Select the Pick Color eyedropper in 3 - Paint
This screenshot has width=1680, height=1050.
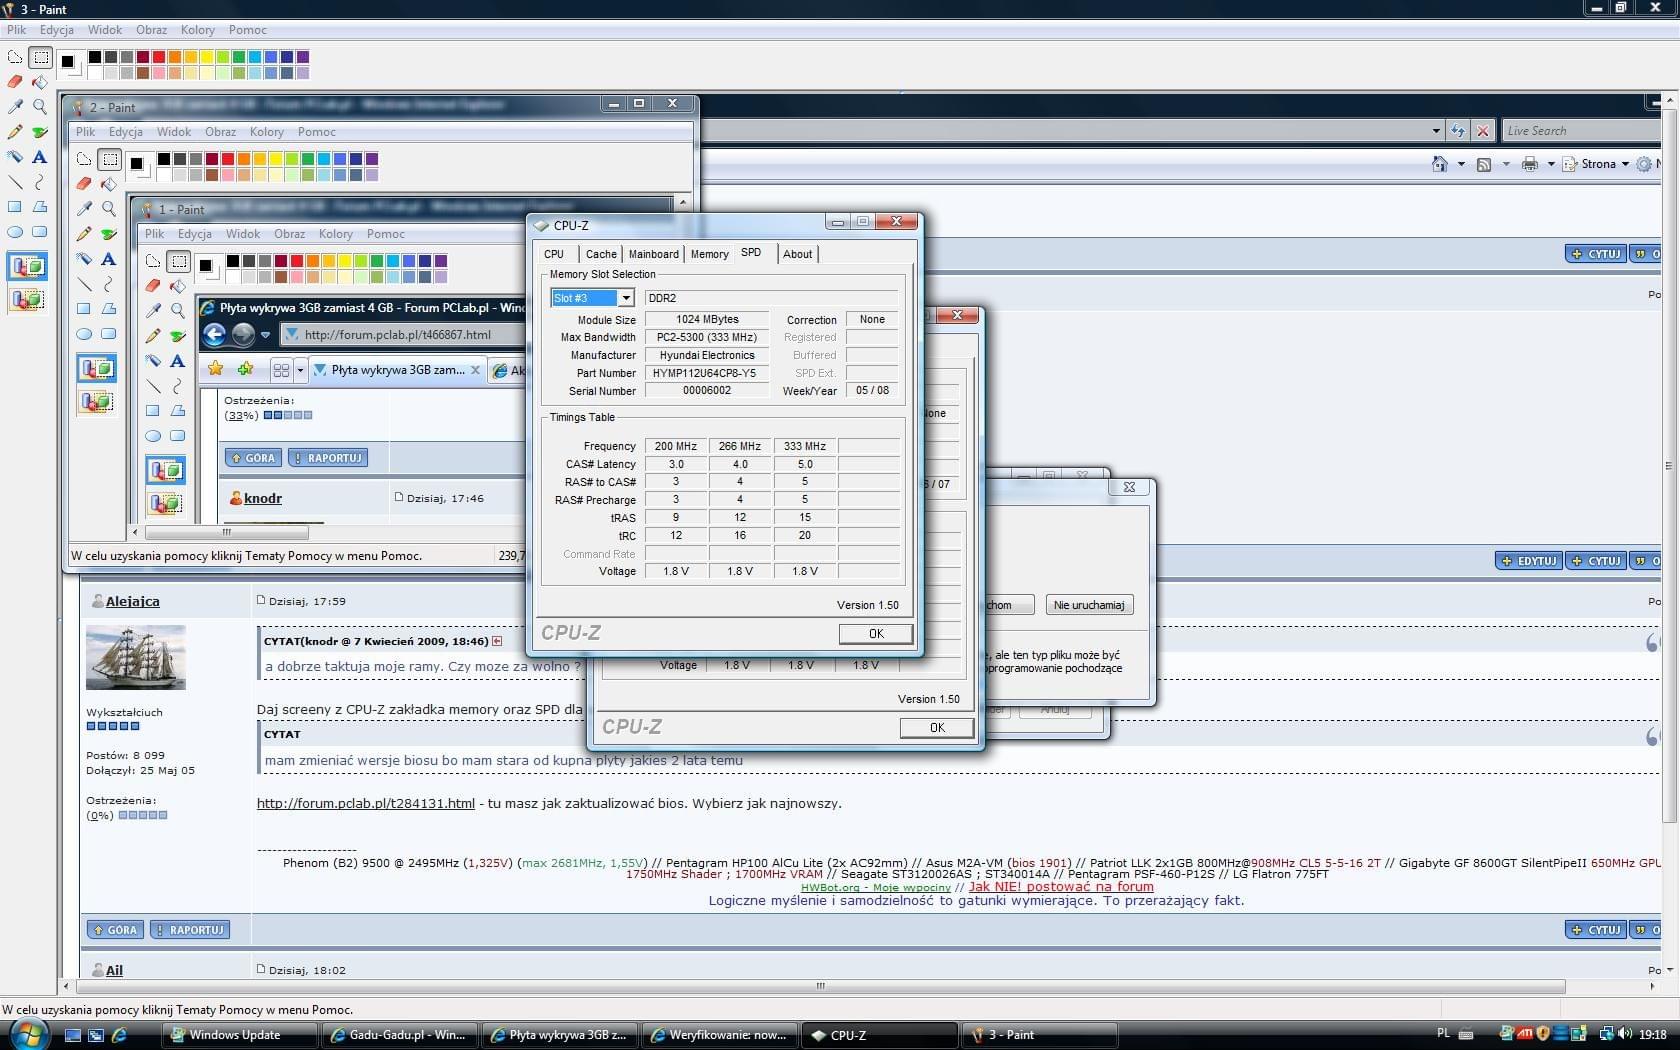tap(15, 106)
